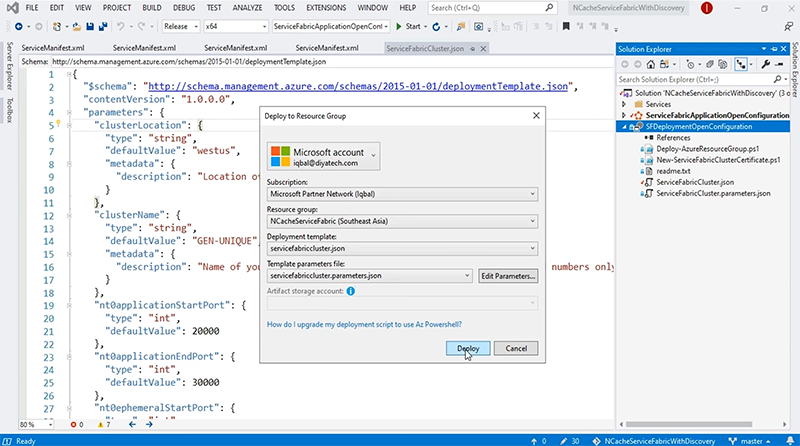This screenshot has height=446, width=800.
Task: Open Properties via the wrench icon
Action: [765, 64]
